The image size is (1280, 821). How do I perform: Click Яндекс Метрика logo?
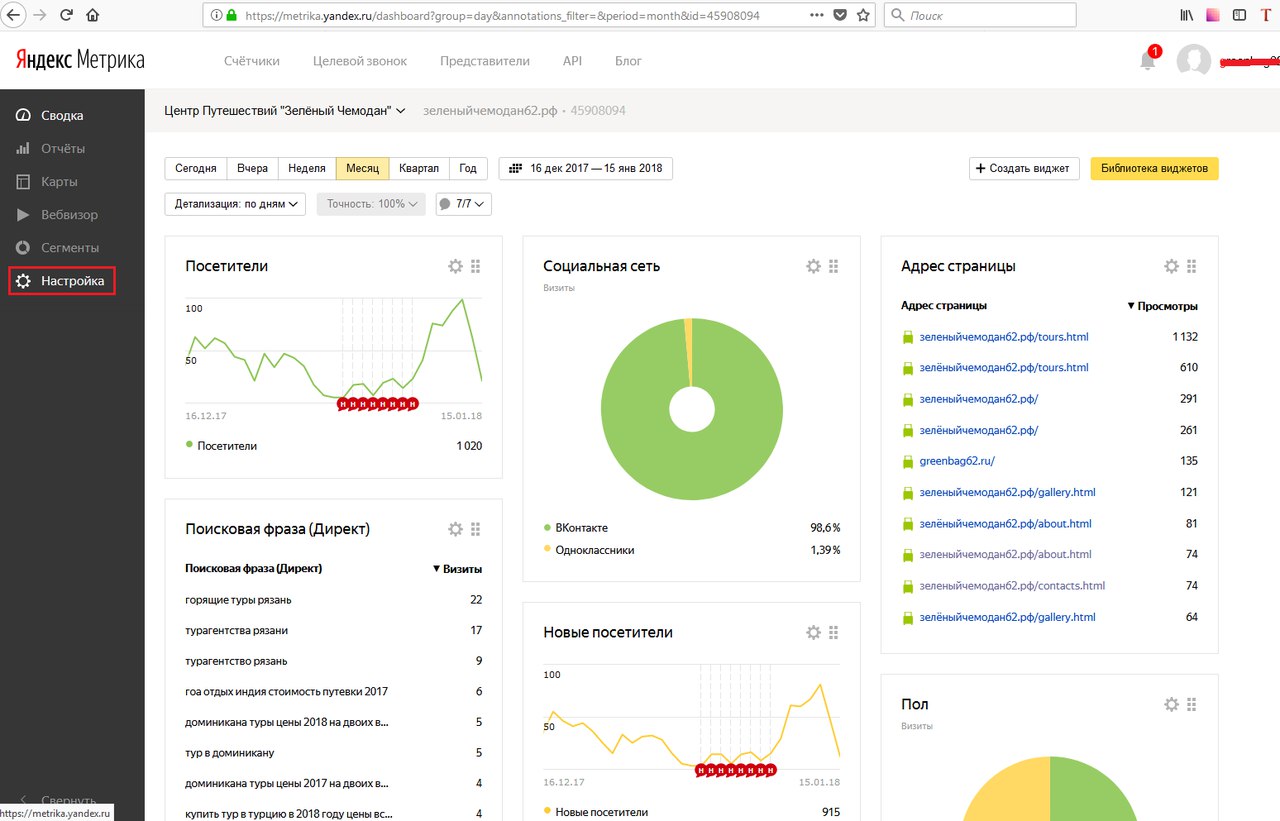point(80,61)
